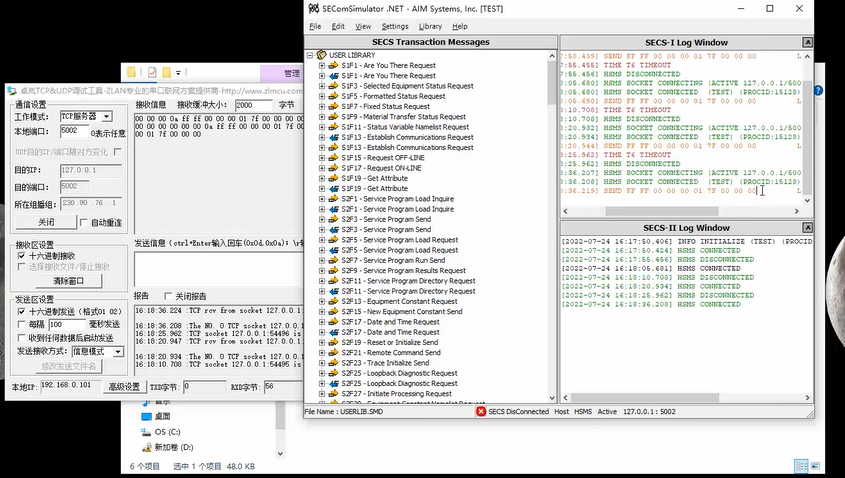Open the 发送接收方式 信息模式 dropdown
Image resolution: width=845 pixels, height=478 pixels.
pos(118,351)
